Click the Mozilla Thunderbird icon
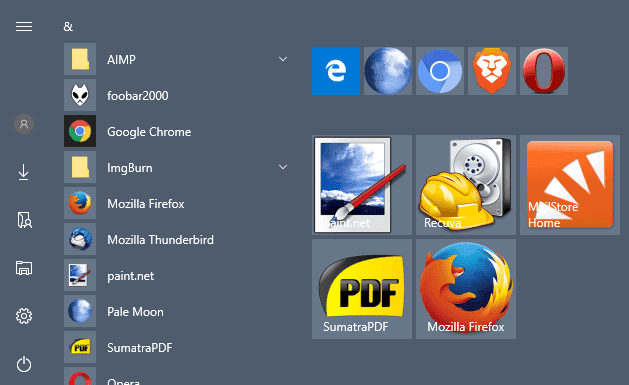This screenshot has width=629, height=385. click(x=80, y=239)
